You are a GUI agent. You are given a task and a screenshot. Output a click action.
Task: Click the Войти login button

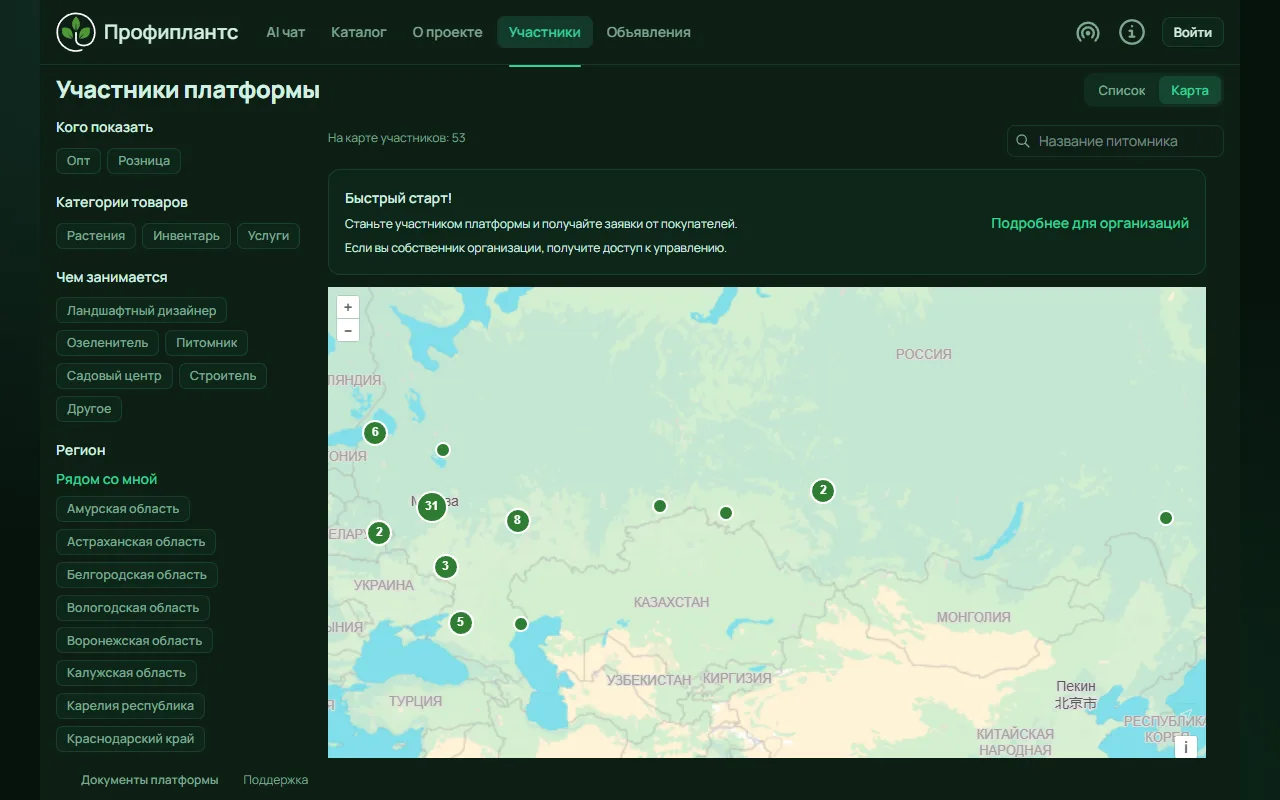coord(1193,32)
